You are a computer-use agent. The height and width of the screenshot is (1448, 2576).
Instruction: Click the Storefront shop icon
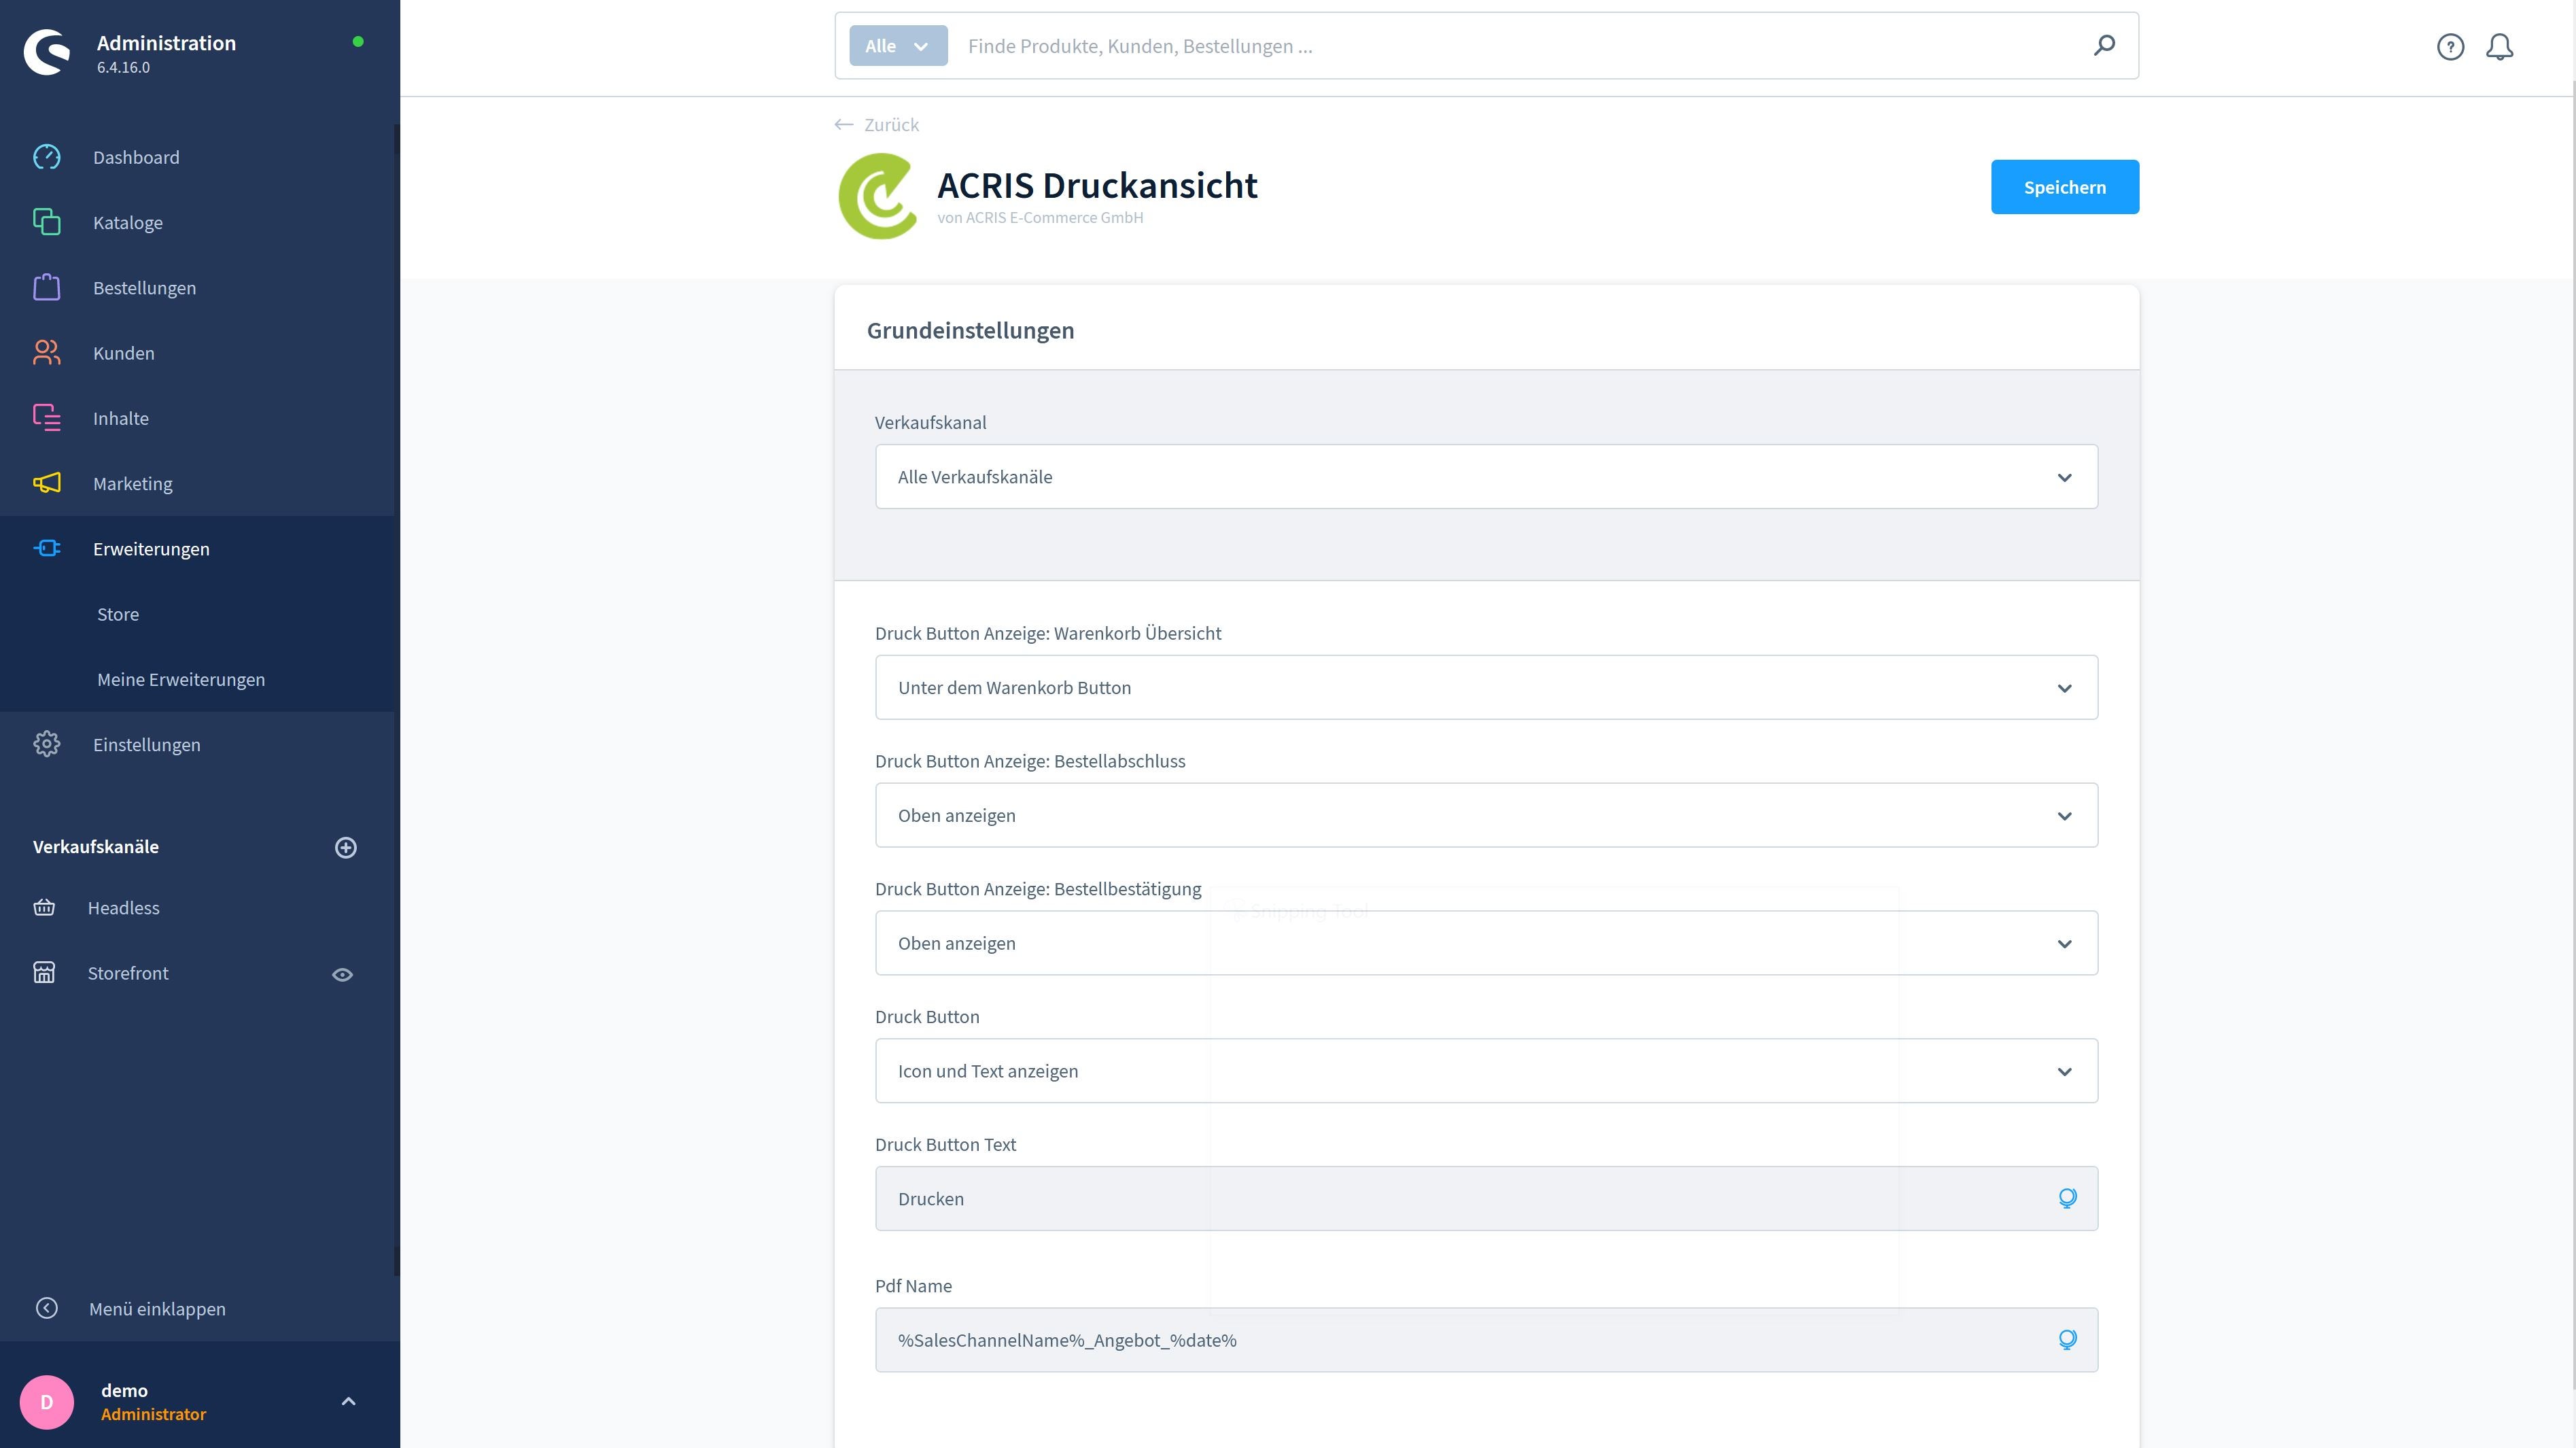click(x=44, y=972)
